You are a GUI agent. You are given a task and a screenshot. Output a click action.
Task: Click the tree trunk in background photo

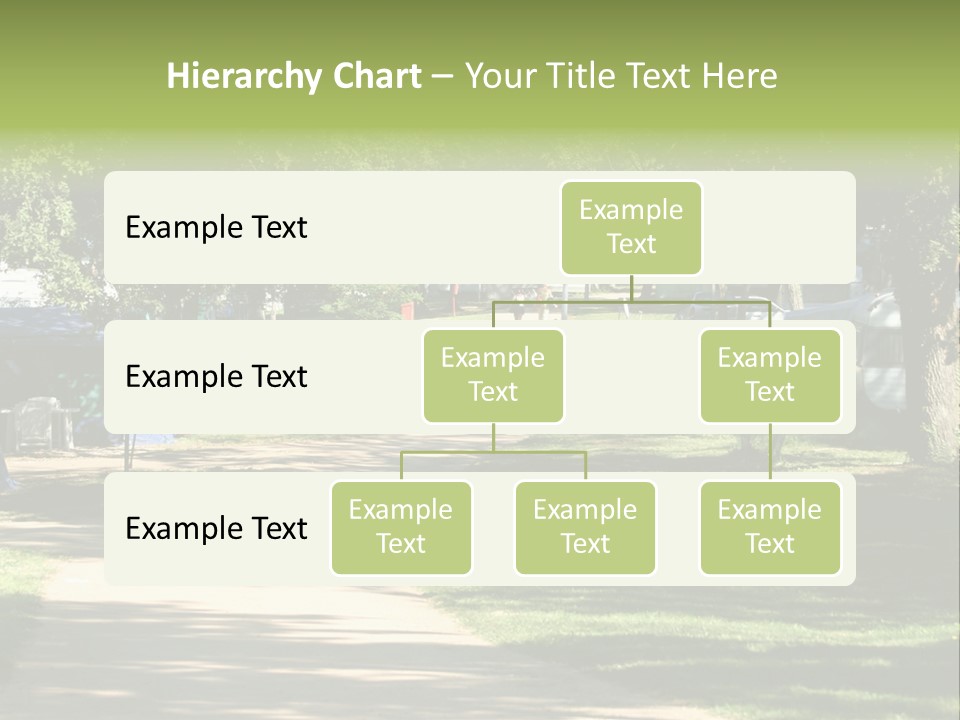pyautogui.click(x=935, y=400)
